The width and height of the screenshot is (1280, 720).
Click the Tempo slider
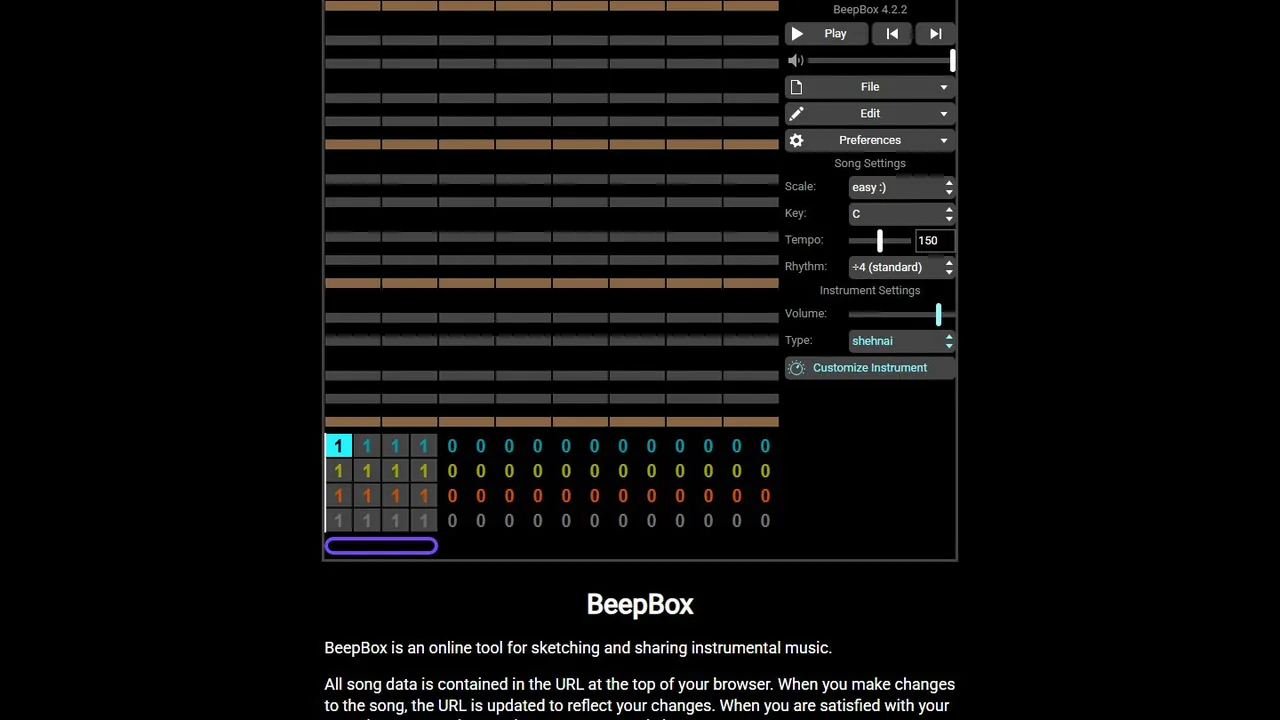(x=880, y=241)
